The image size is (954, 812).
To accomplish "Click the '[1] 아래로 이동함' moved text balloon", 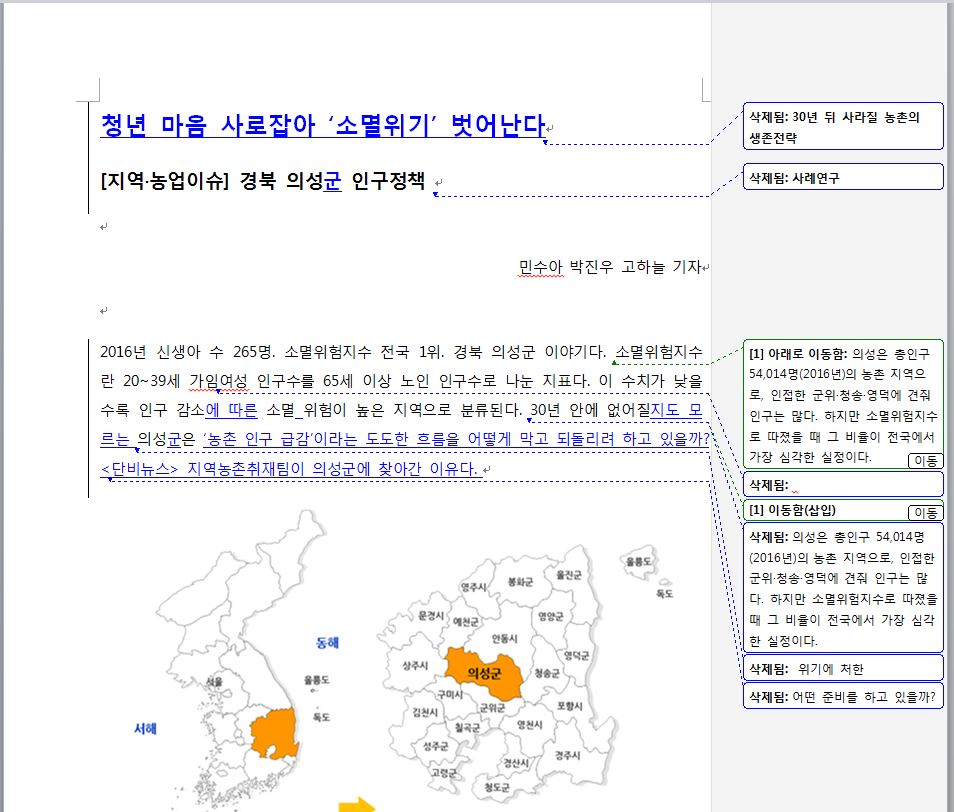I will click(842, 400).
